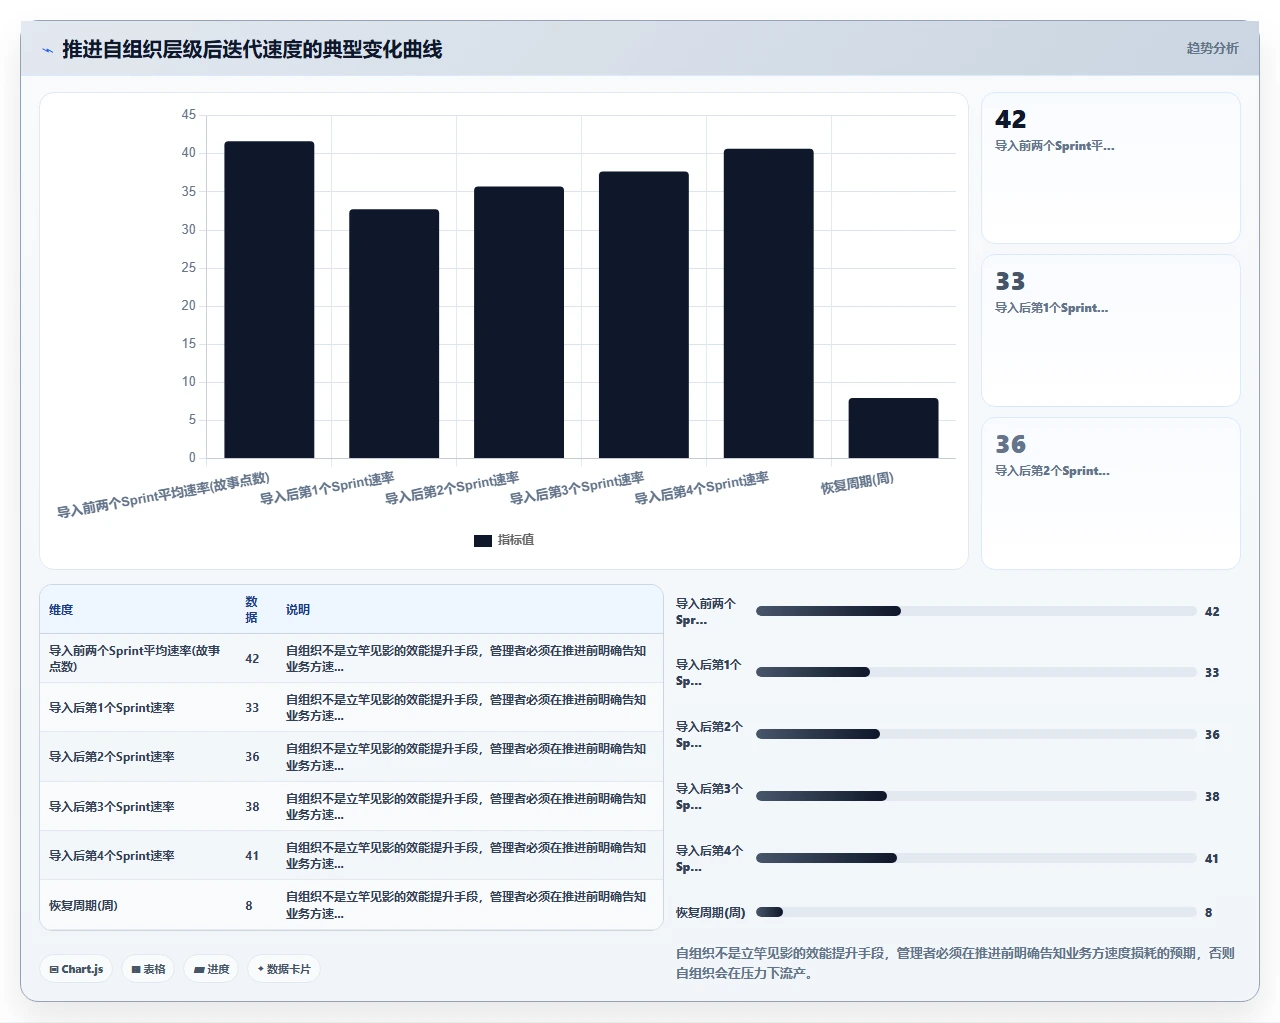Click the progress bar valued 36
The height and width of the screenshot is (1023, 1280).
pos(976,734)
